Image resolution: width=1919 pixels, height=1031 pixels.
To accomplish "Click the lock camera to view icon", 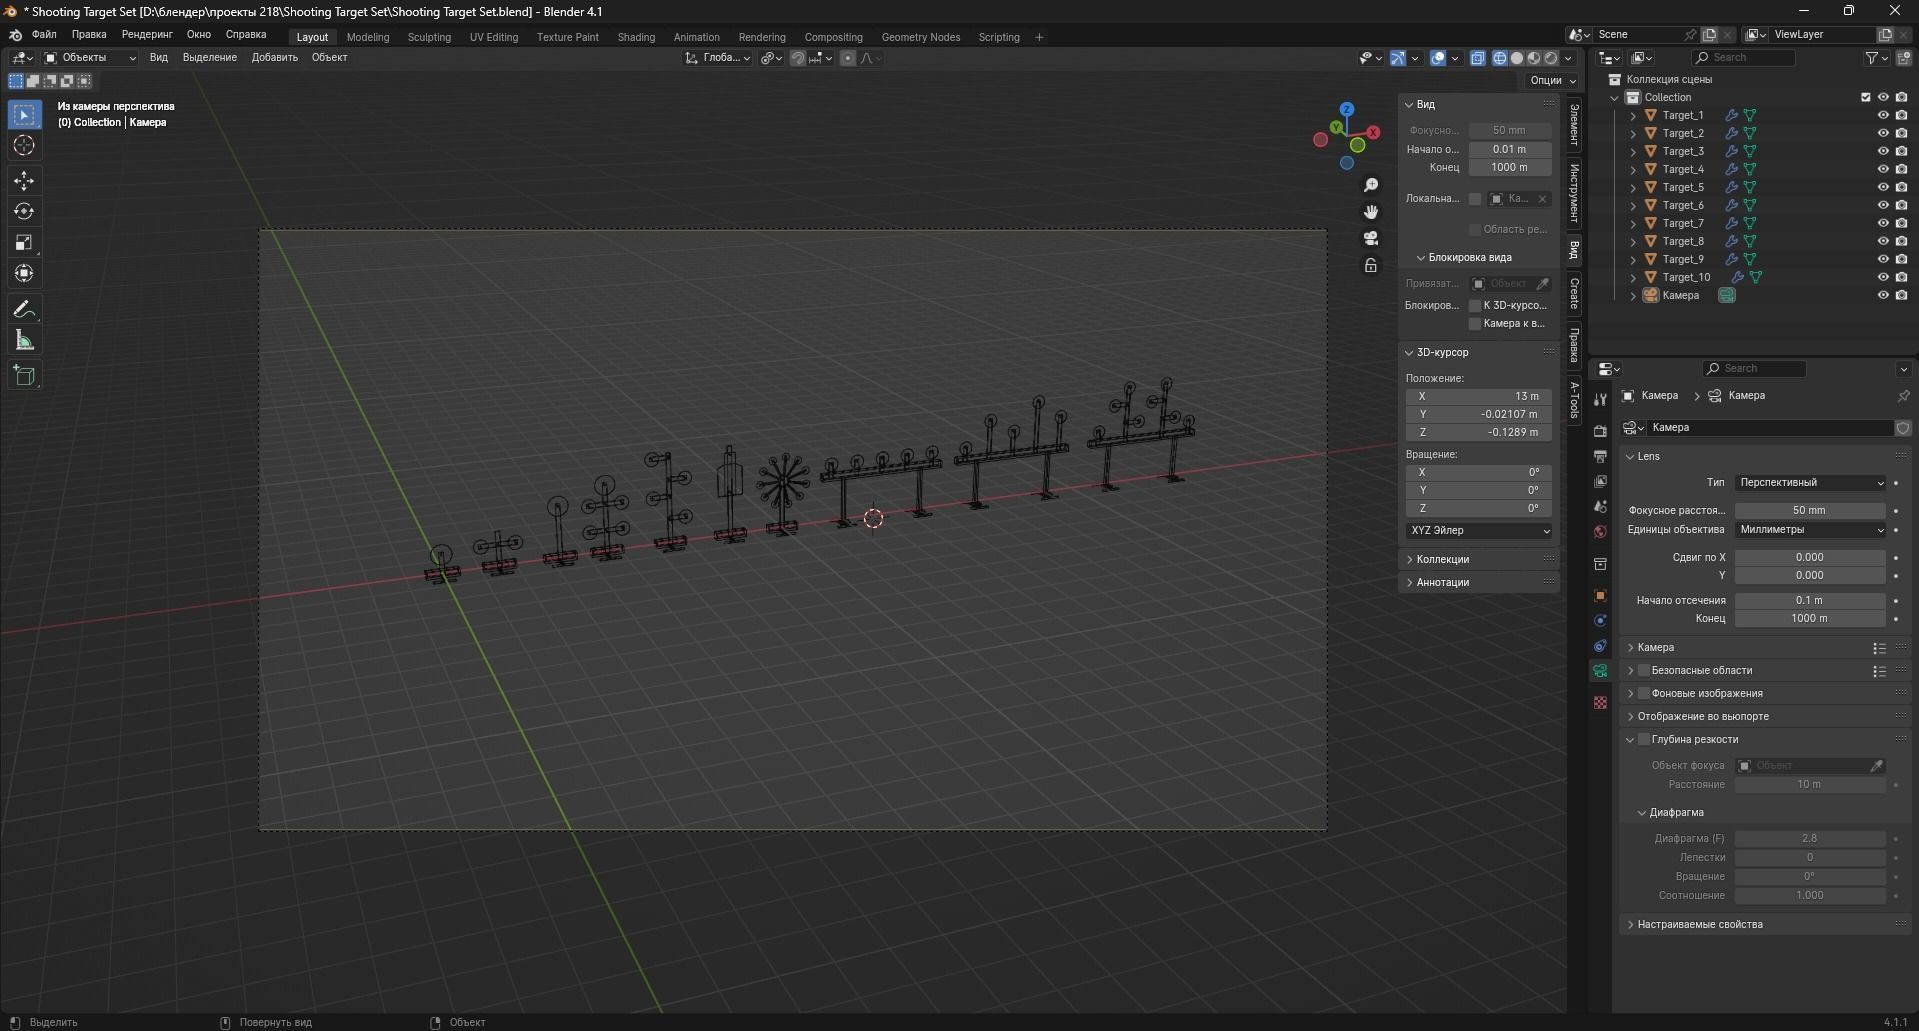I will [x=1371, y=265].
